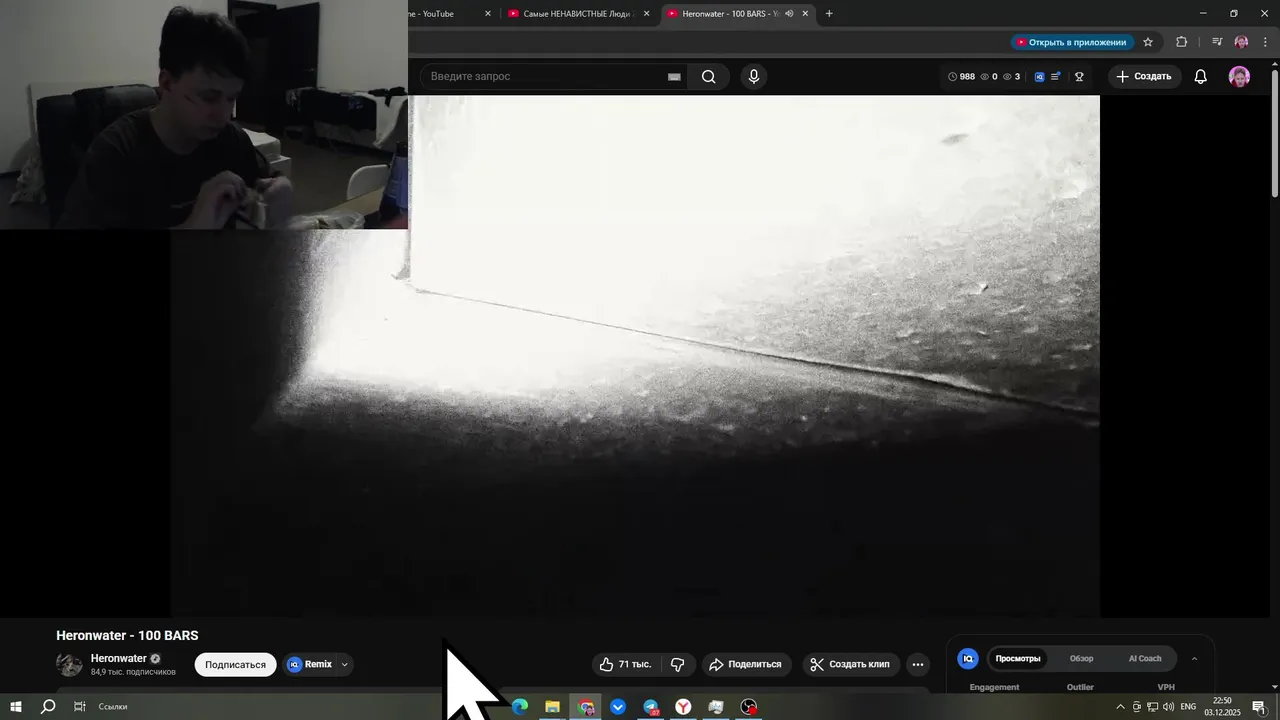This screenshot has height=720, width=1280.
Task: Click the Создать клип button
Action: (x=850, y=664)
